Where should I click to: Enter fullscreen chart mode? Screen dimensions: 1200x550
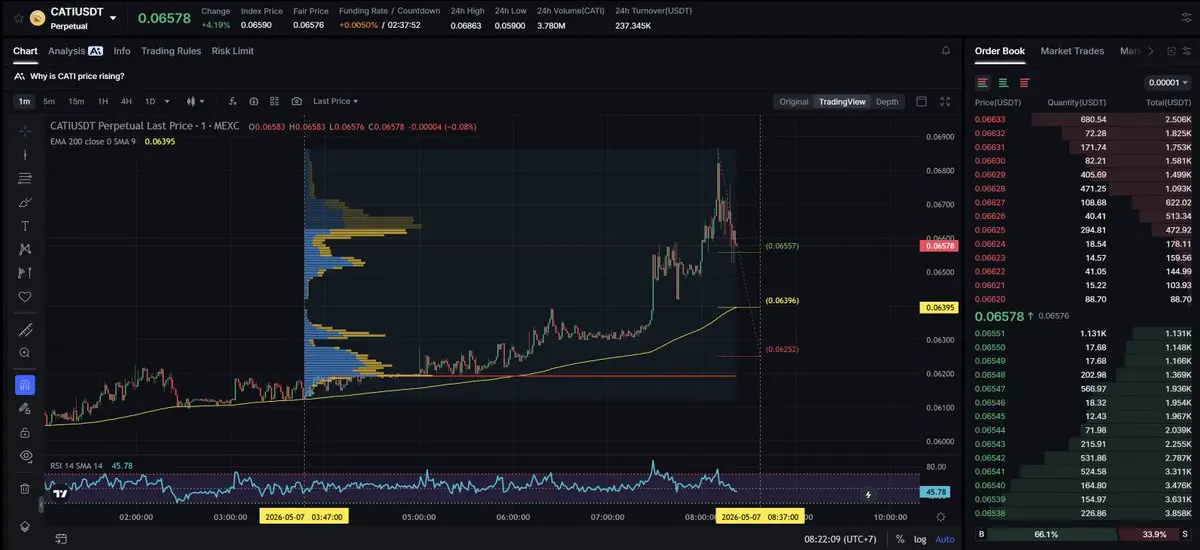point(946,101)
